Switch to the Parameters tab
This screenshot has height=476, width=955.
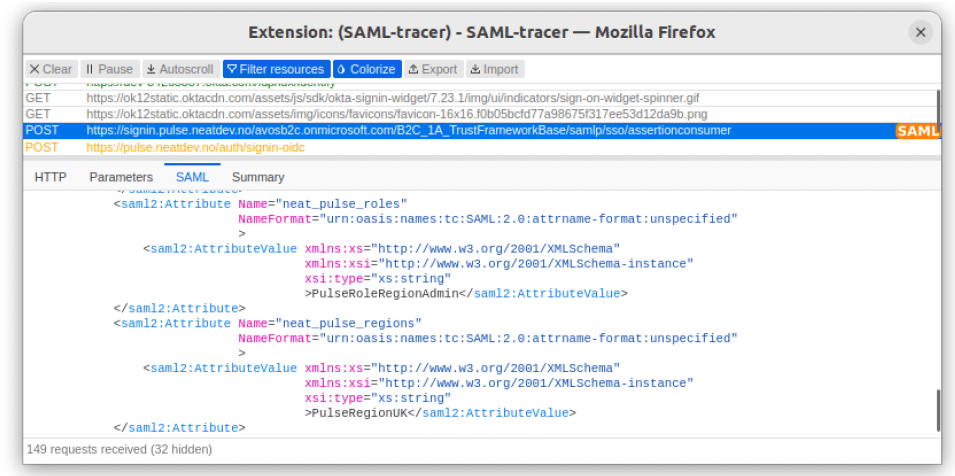click(x=121, y=177)
